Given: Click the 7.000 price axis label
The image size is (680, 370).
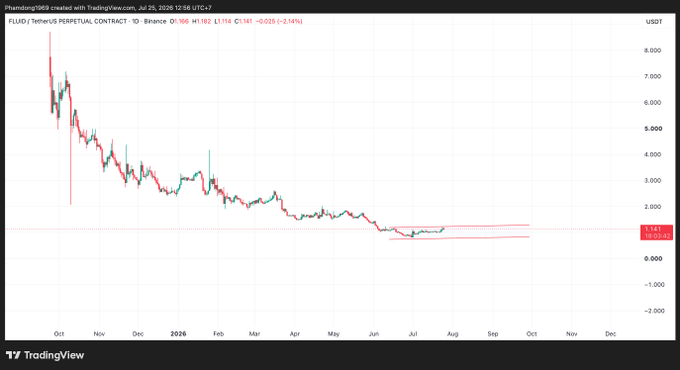Looking at the screenshot, I should (x=652, y=76).
